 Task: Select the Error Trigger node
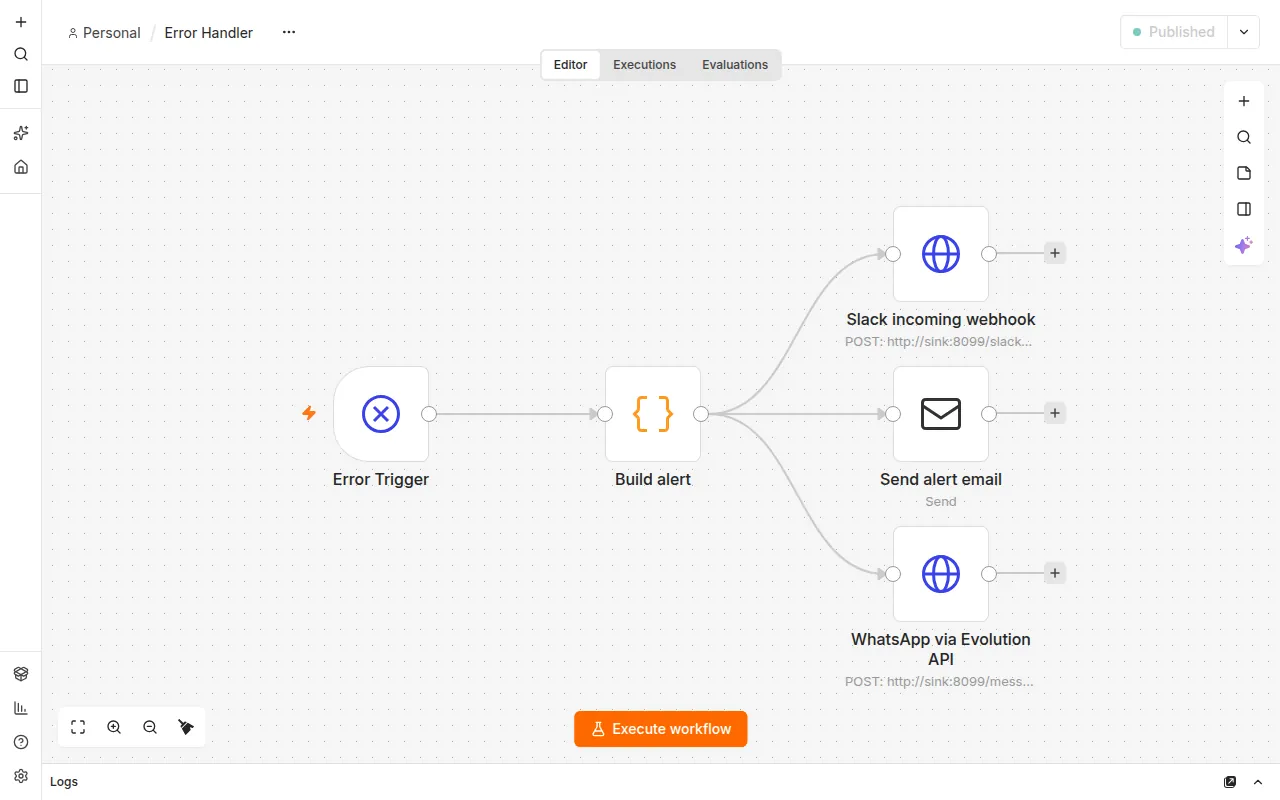click(x=381, y=414)
